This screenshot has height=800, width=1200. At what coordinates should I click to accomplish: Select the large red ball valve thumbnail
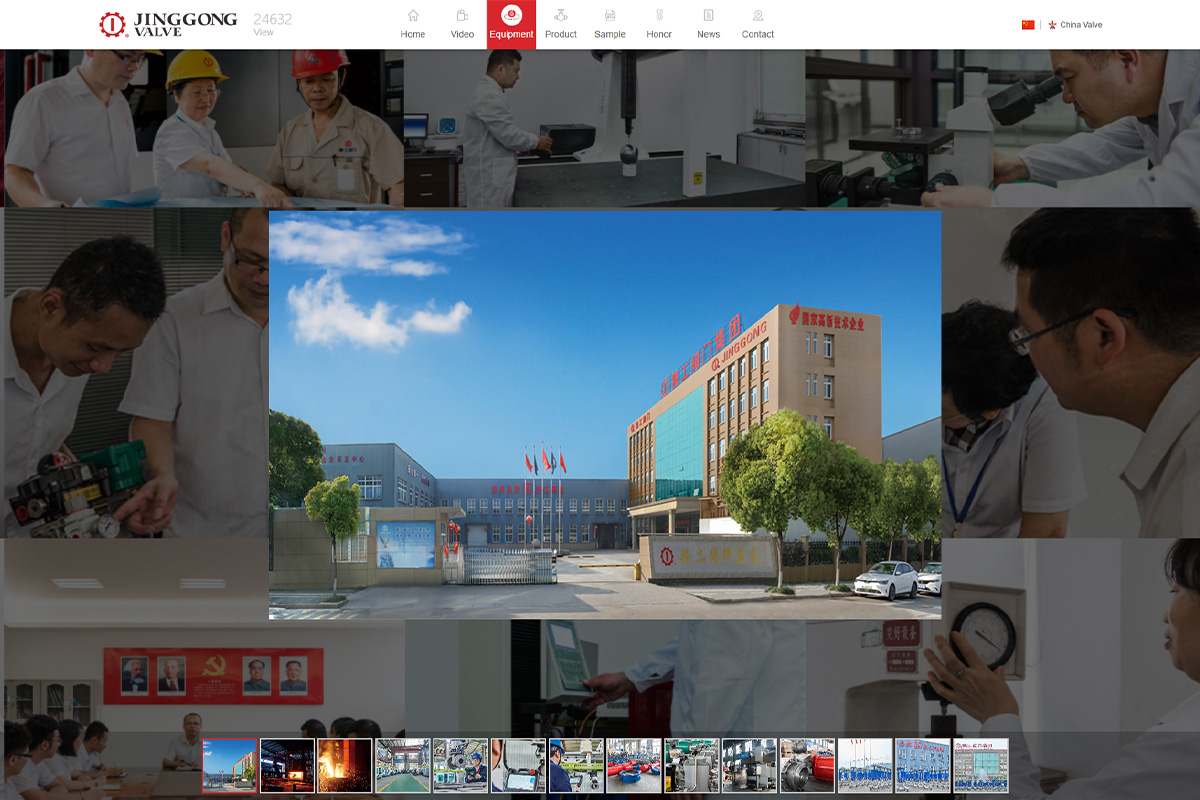(807, 766)
